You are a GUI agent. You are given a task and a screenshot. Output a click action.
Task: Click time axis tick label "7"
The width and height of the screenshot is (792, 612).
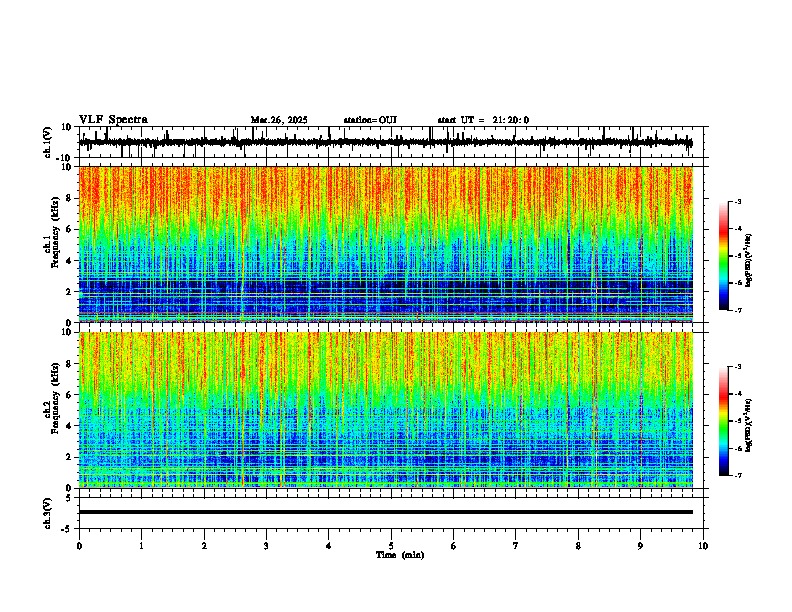[x=516, y=546]
